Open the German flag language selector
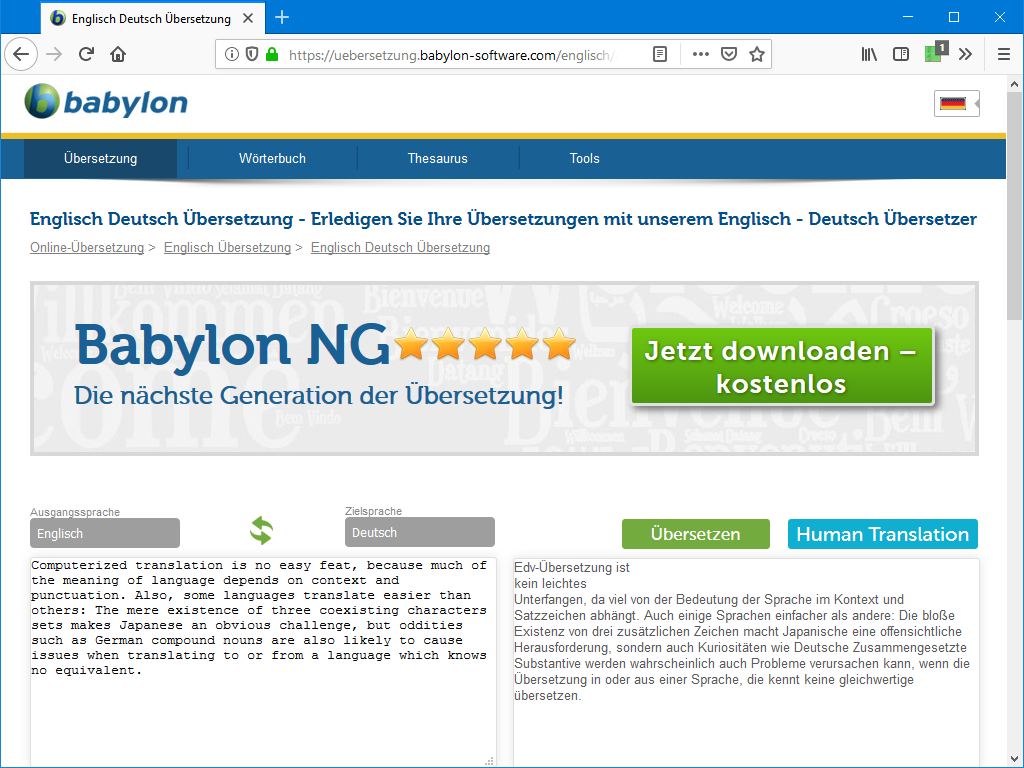Image resolution: width=1024 pixels, height=768 pixels. [x=957, y=103]
